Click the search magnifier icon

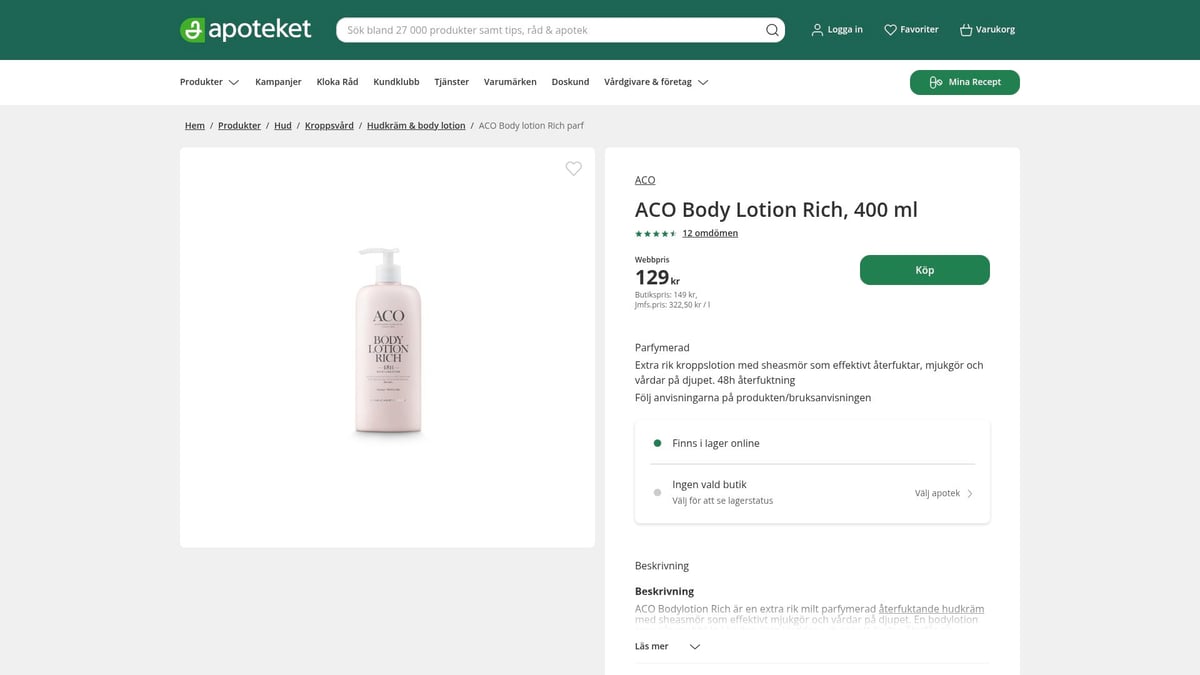coord(772,30)
